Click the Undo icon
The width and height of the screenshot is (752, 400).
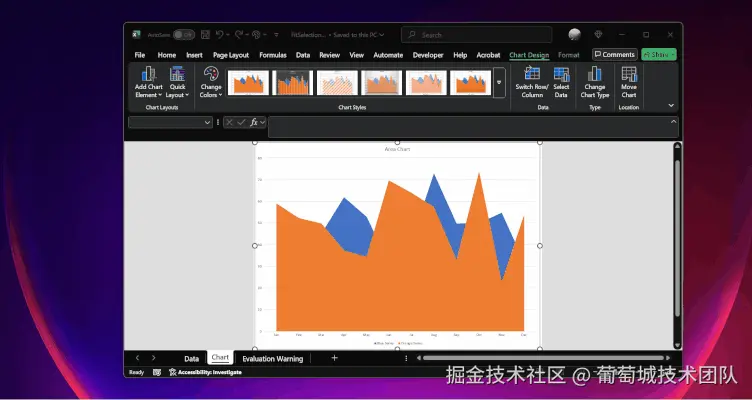pos(219,35)
